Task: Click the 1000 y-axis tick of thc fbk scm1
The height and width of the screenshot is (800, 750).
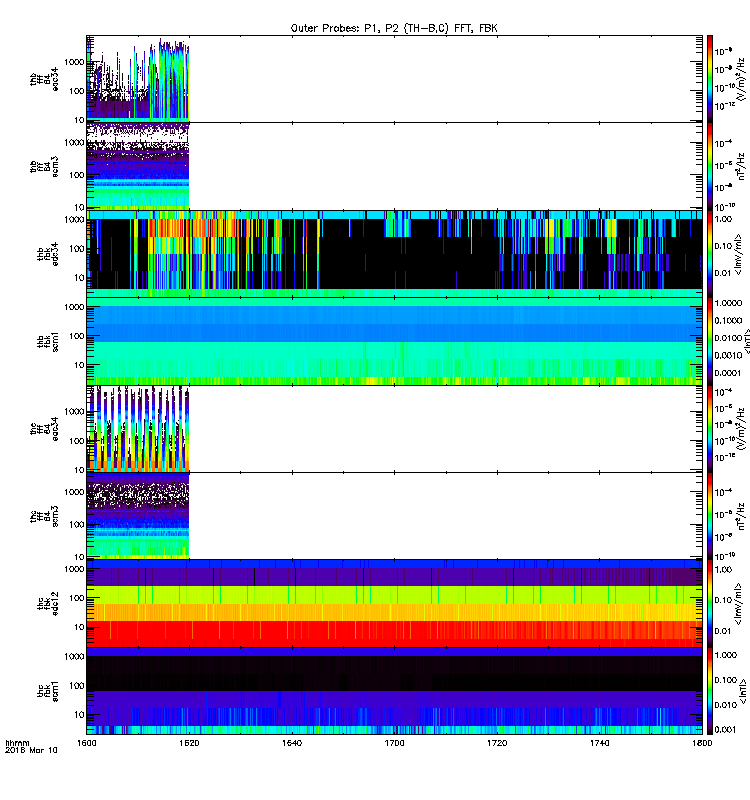Action: [74, 657]
